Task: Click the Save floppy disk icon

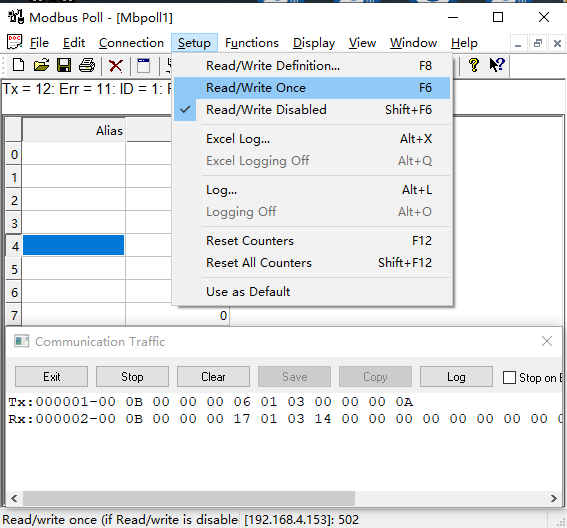Action: coord(64,65)
